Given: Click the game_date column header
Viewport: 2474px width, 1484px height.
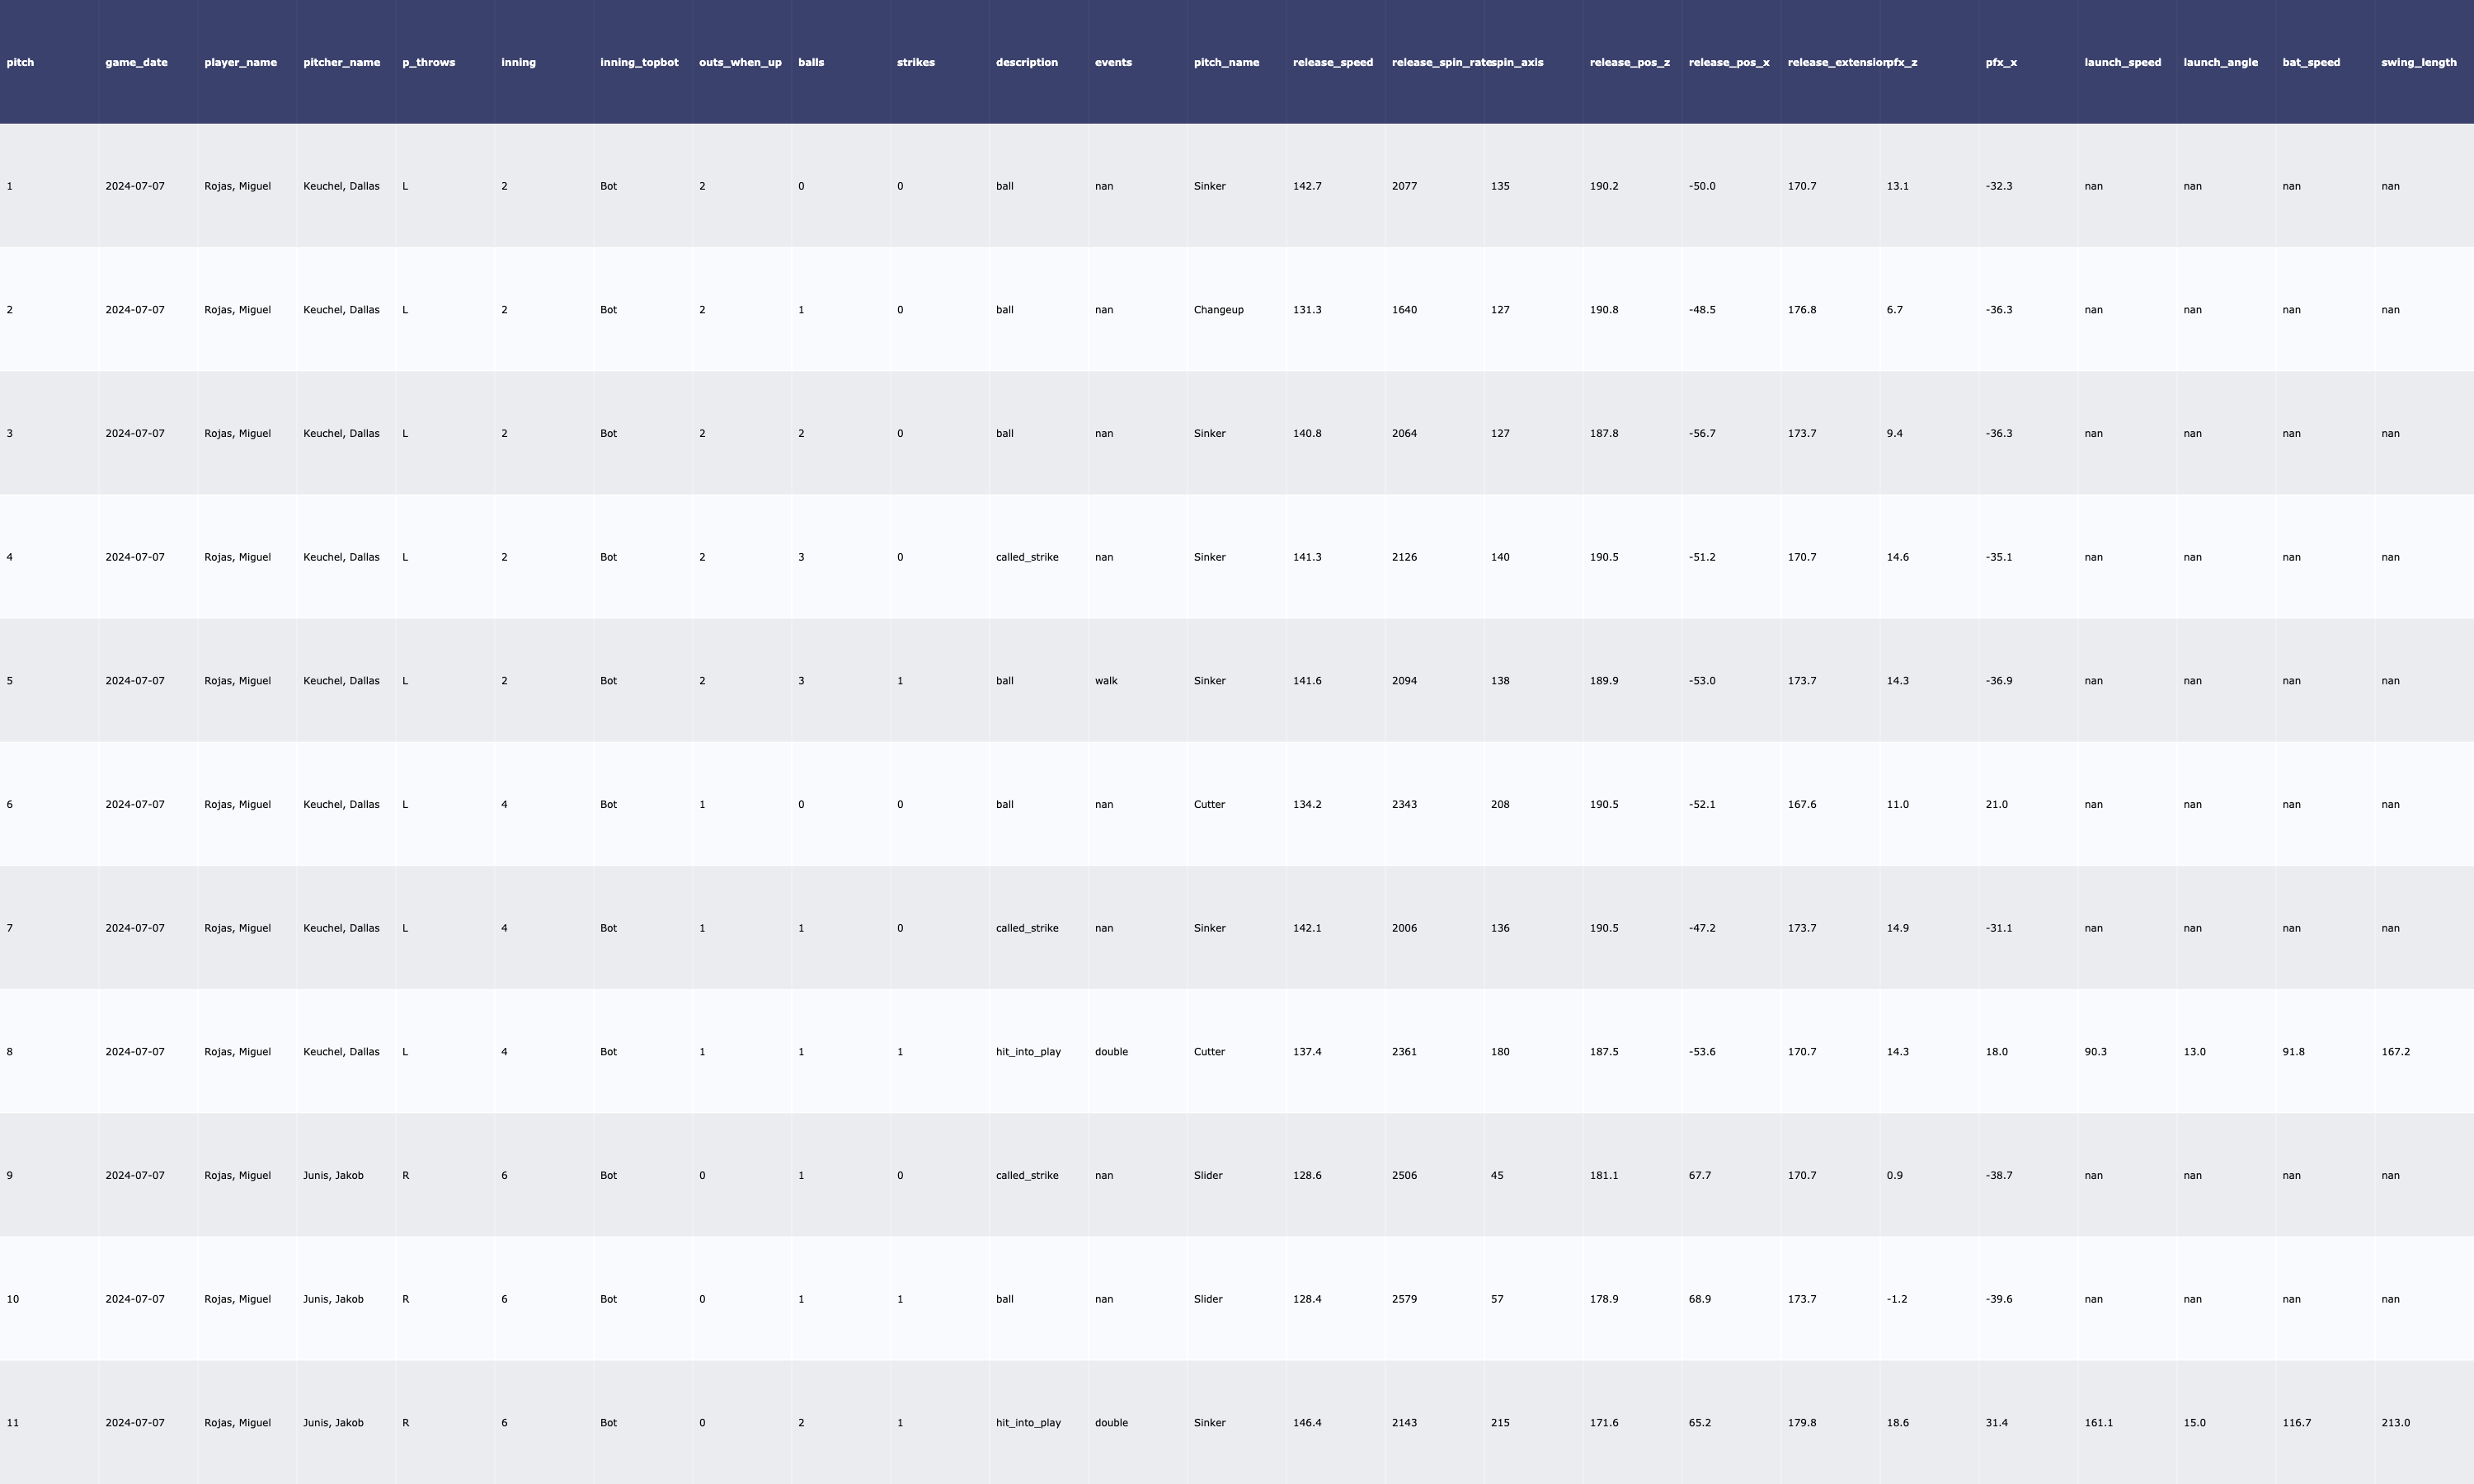Looking at the screenshot, I should click(x=136, y=62).
